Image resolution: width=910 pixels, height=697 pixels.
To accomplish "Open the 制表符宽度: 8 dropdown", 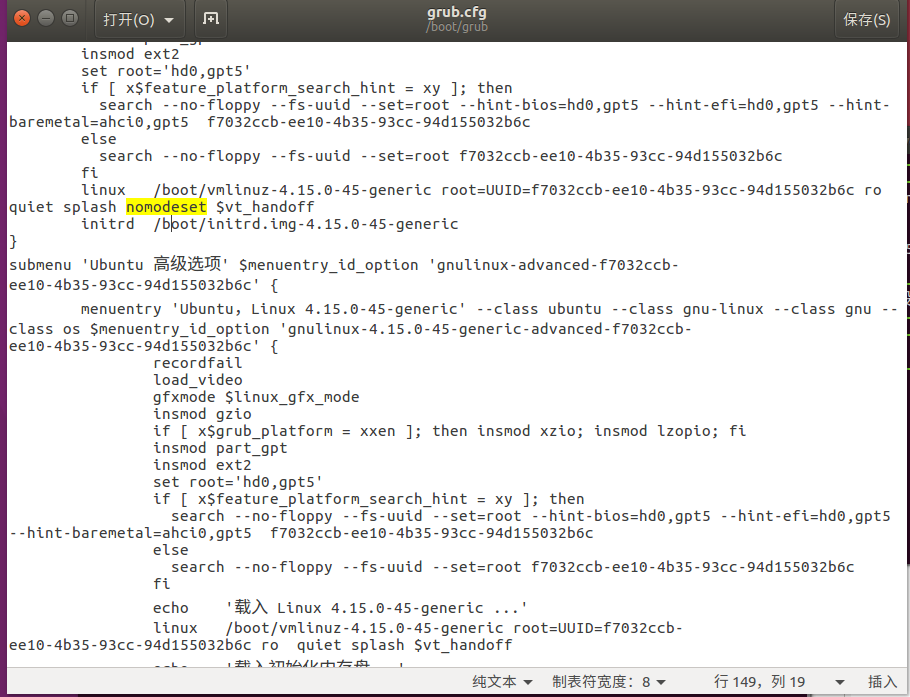I will pos(609,681).
